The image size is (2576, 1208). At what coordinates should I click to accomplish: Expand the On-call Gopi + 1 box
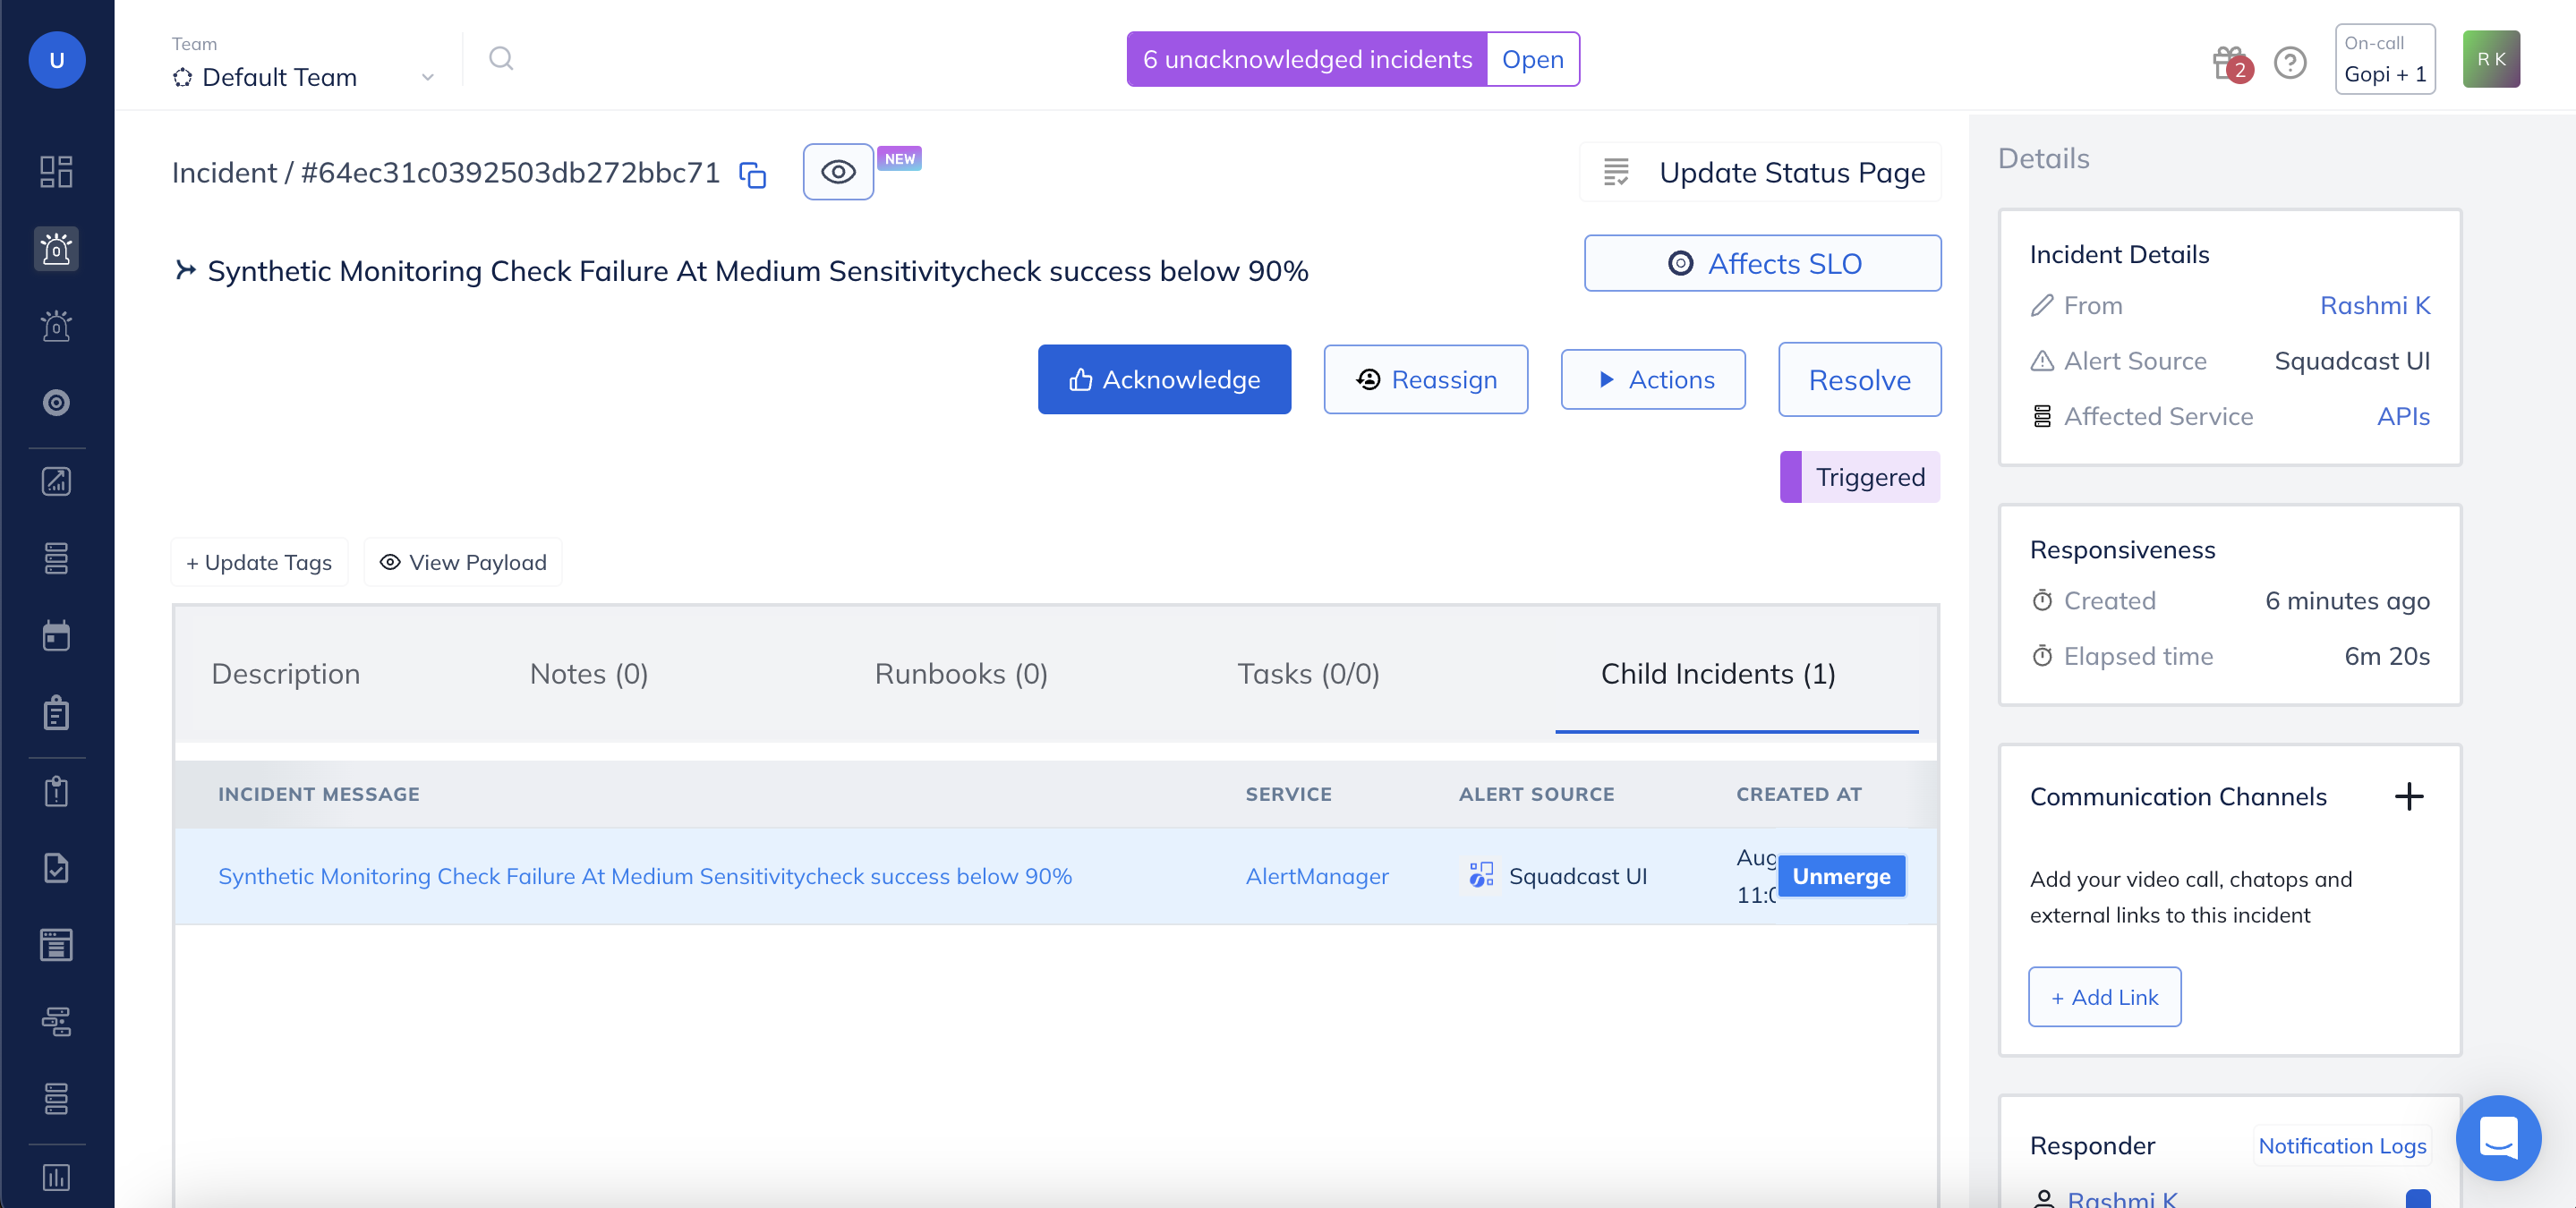pyautogui.click(x=2384, y=60)
